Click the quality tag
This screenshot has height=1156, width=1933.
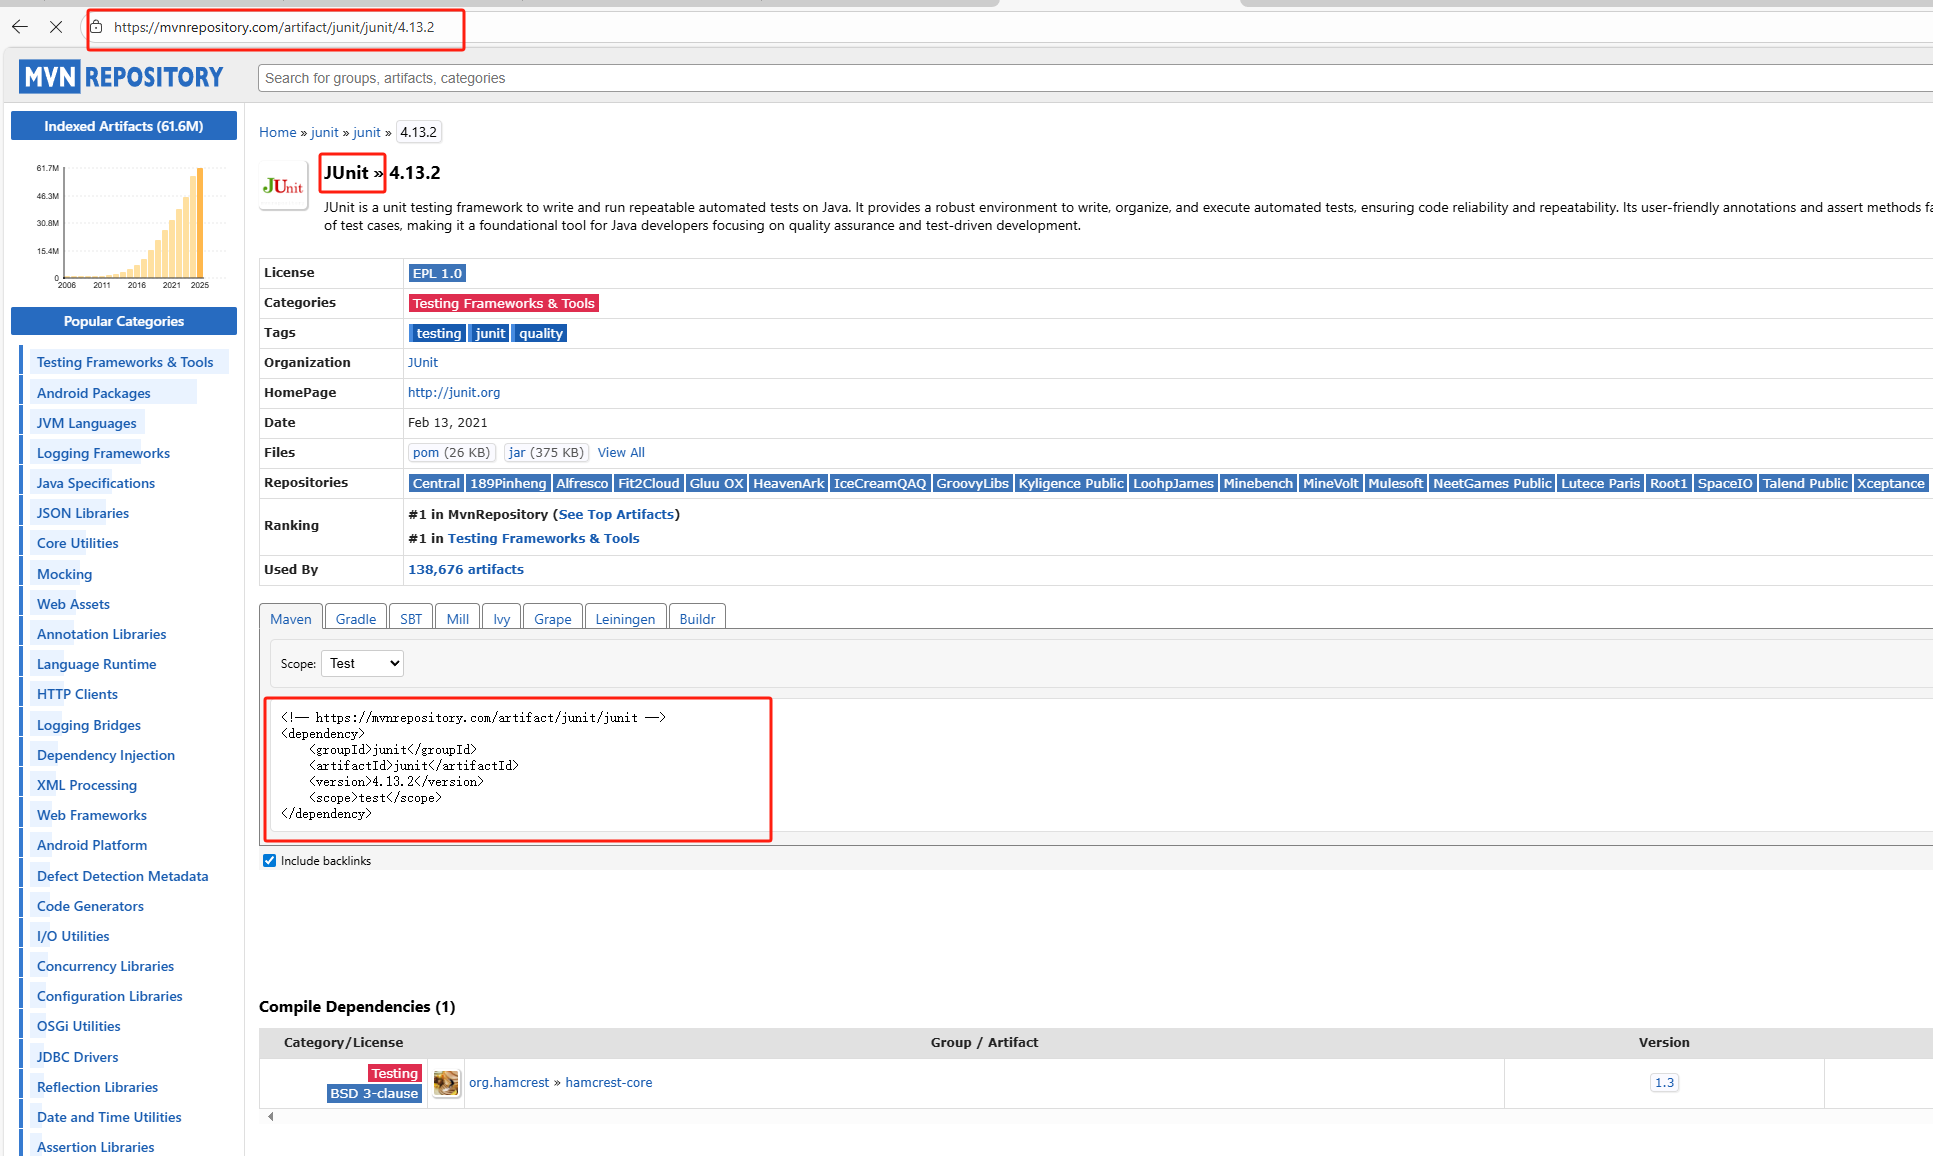click(x=541, y=333)
